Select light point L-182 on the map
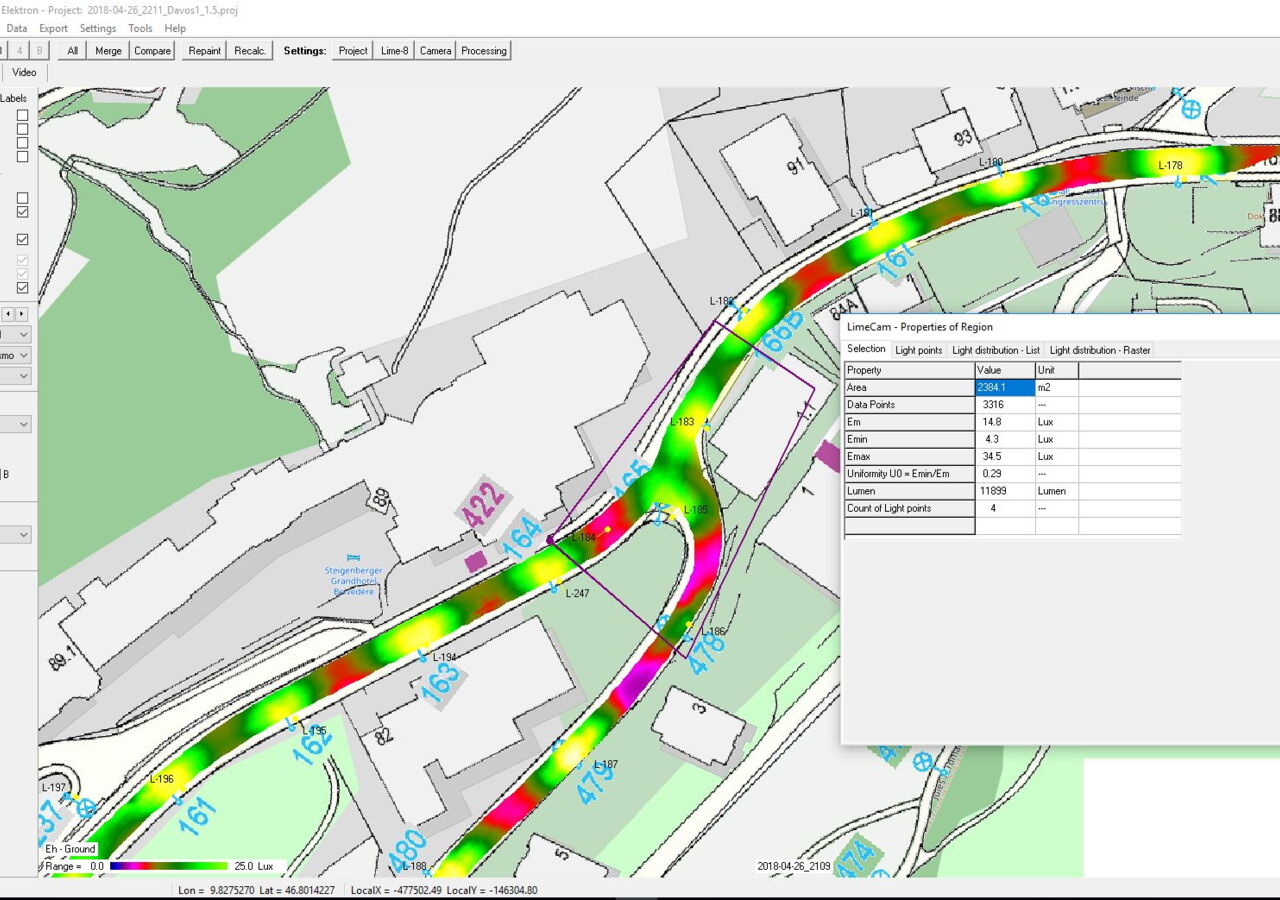Image resolution: width=1280 pixels, height=900 pixels. coord(722,300)
